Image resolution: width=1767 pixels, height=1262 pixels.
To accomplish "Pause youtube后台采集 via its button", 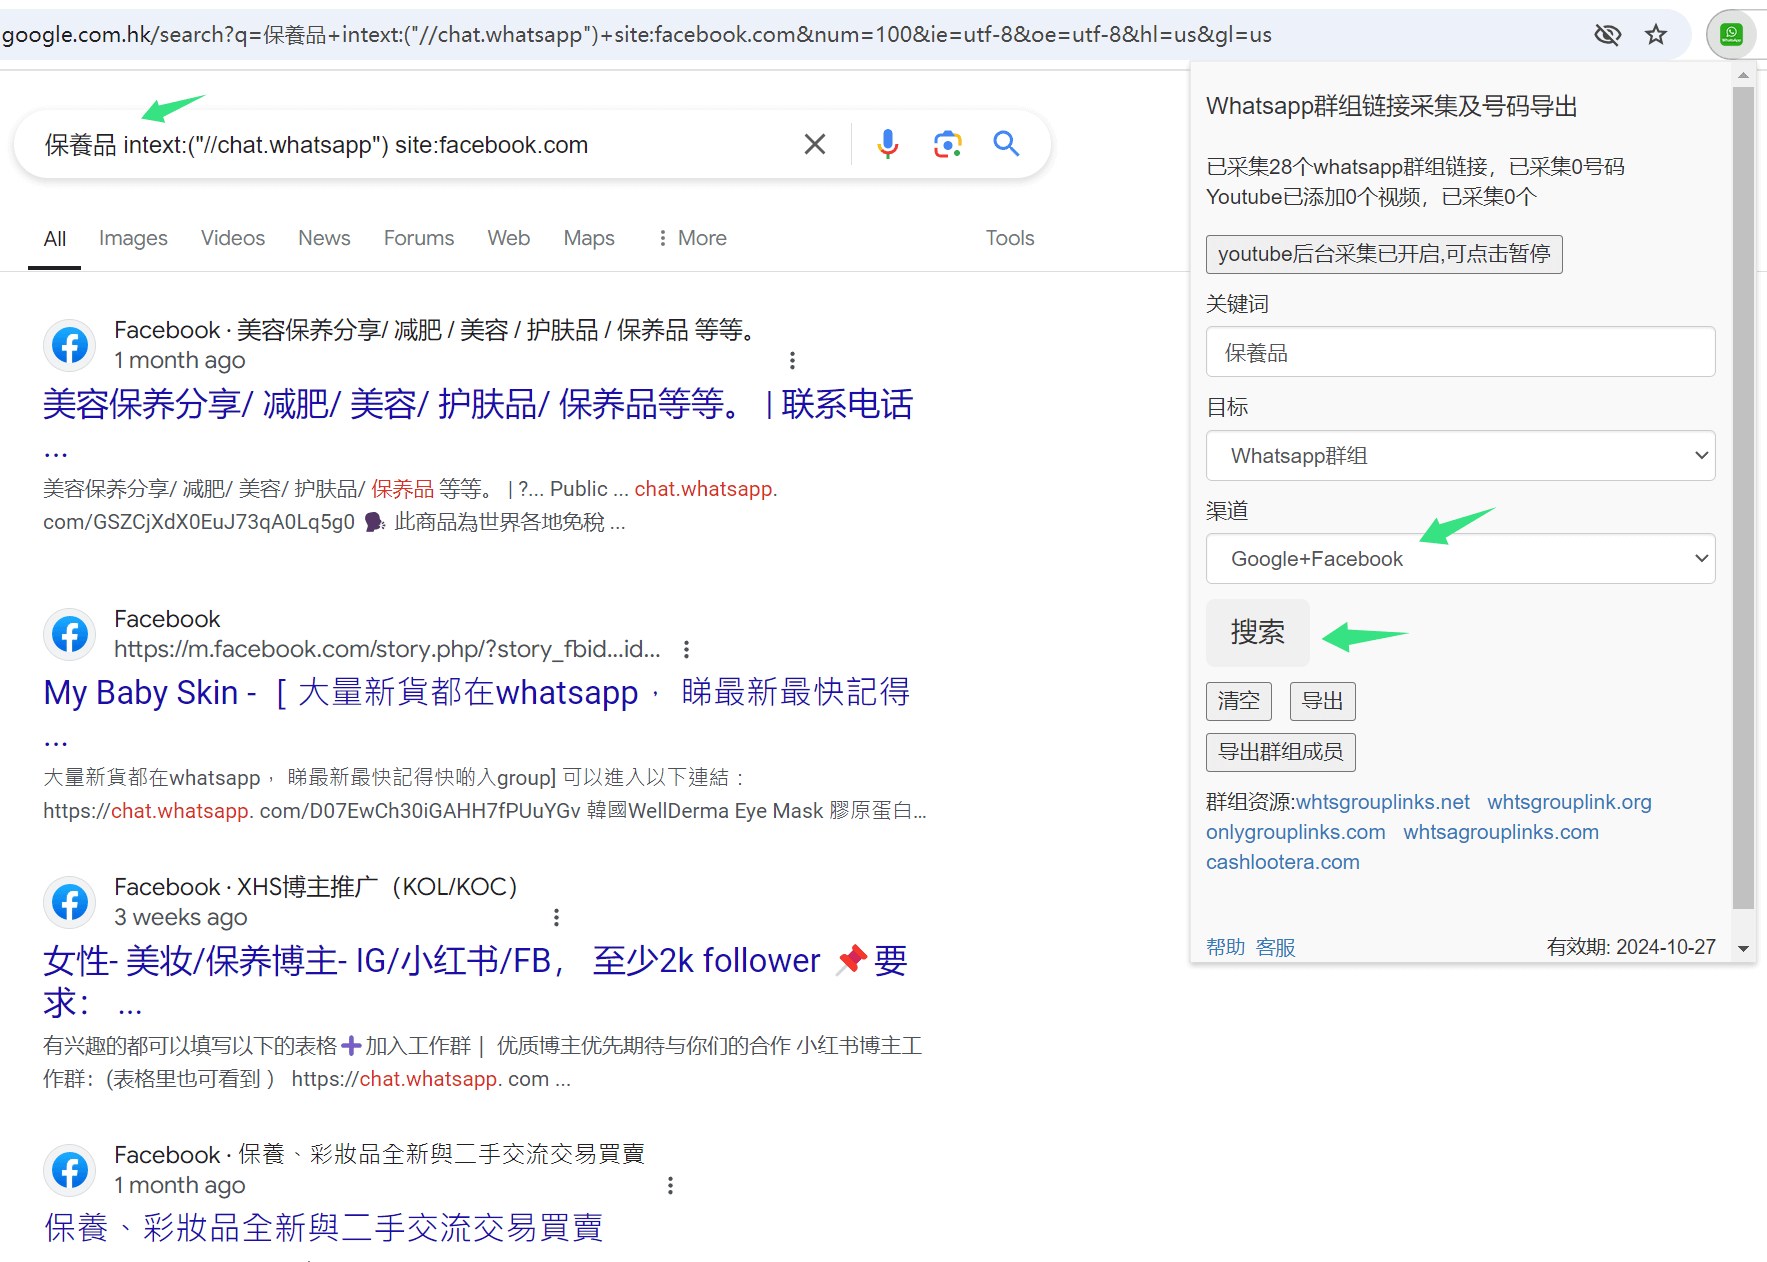I will [x=1384, y=254].
